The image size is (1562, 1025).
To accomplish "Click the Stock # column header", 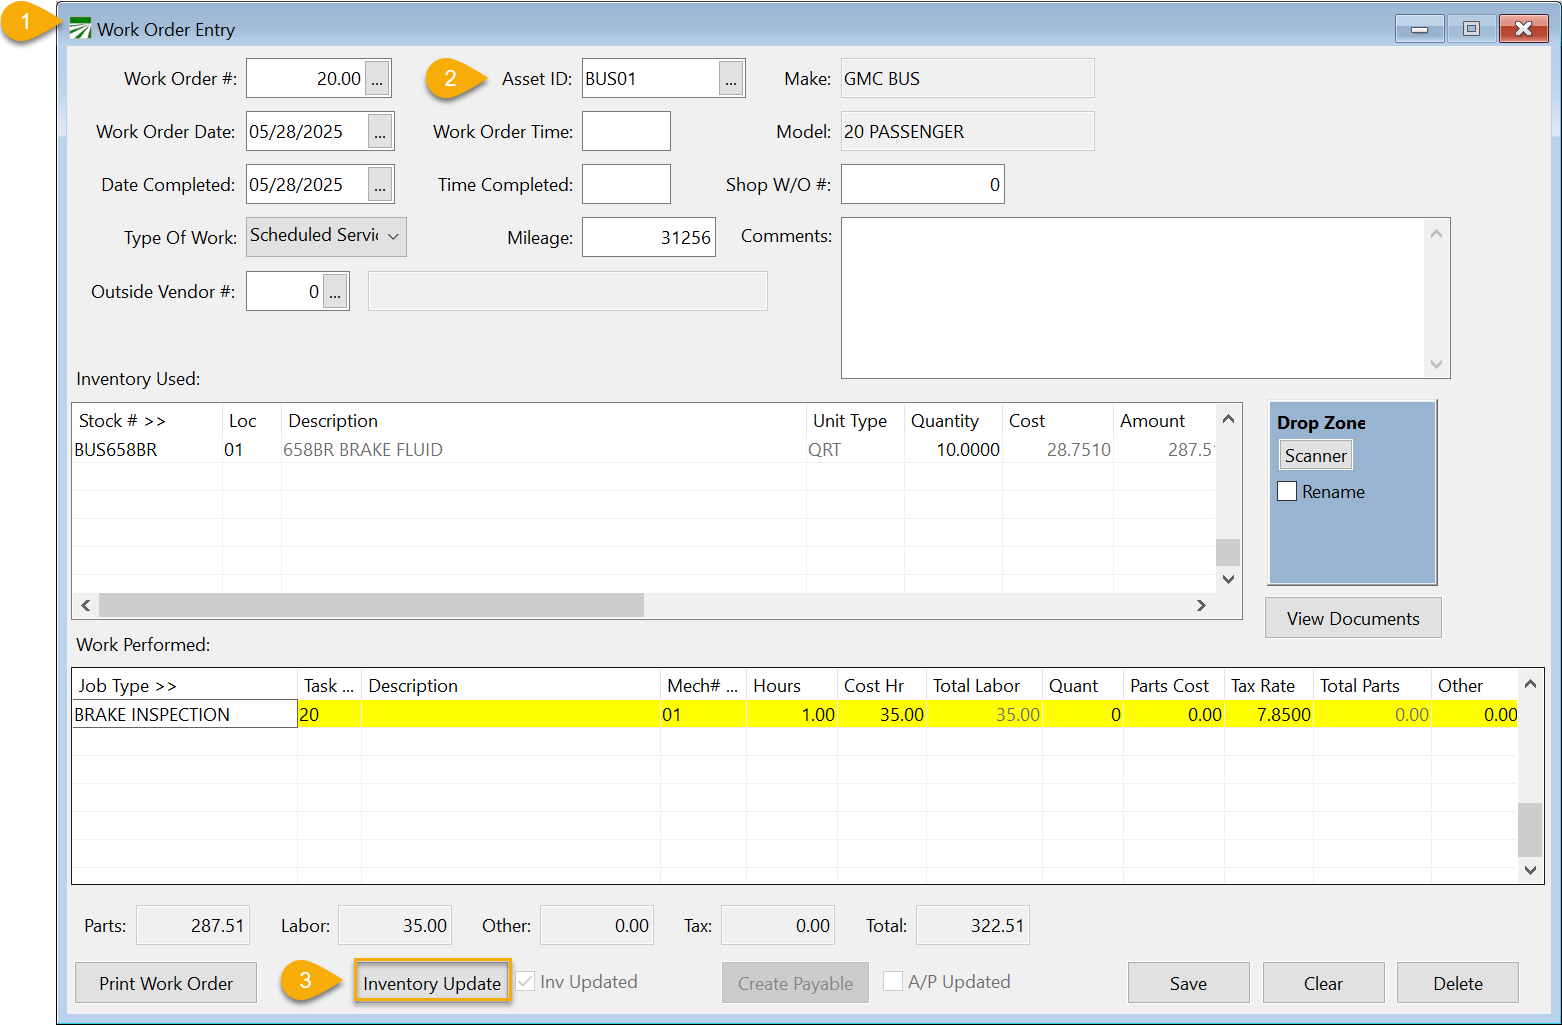I will (122, 421).
